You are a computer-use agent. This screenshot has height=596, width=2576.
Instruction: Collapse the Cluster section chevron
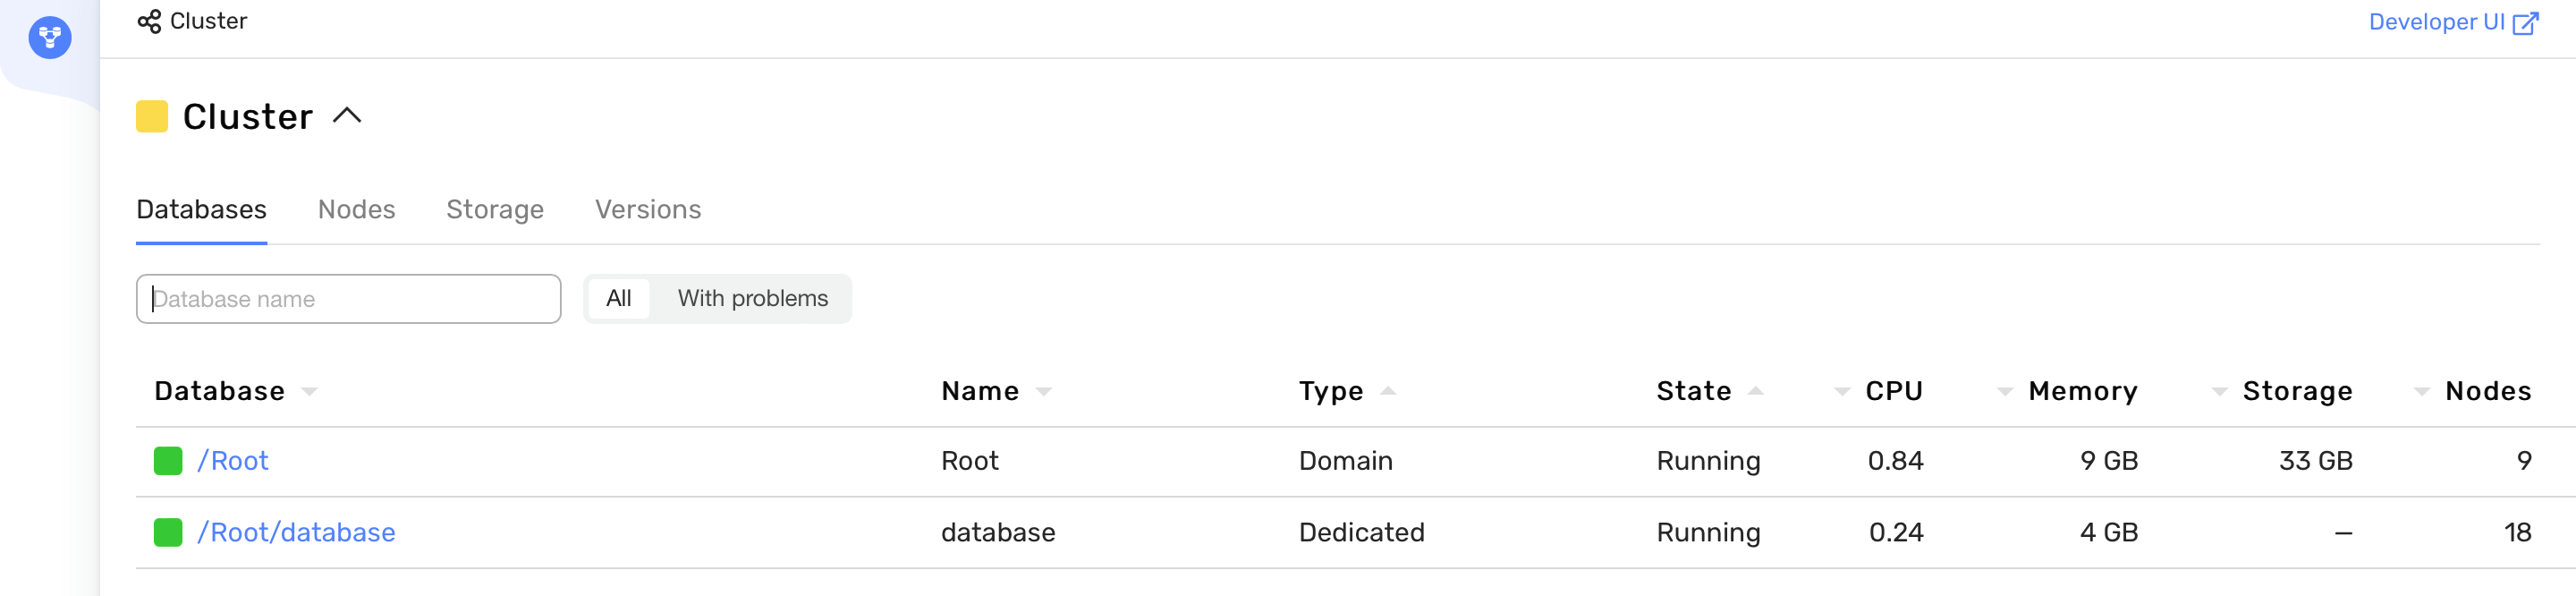tap(347, 115)
